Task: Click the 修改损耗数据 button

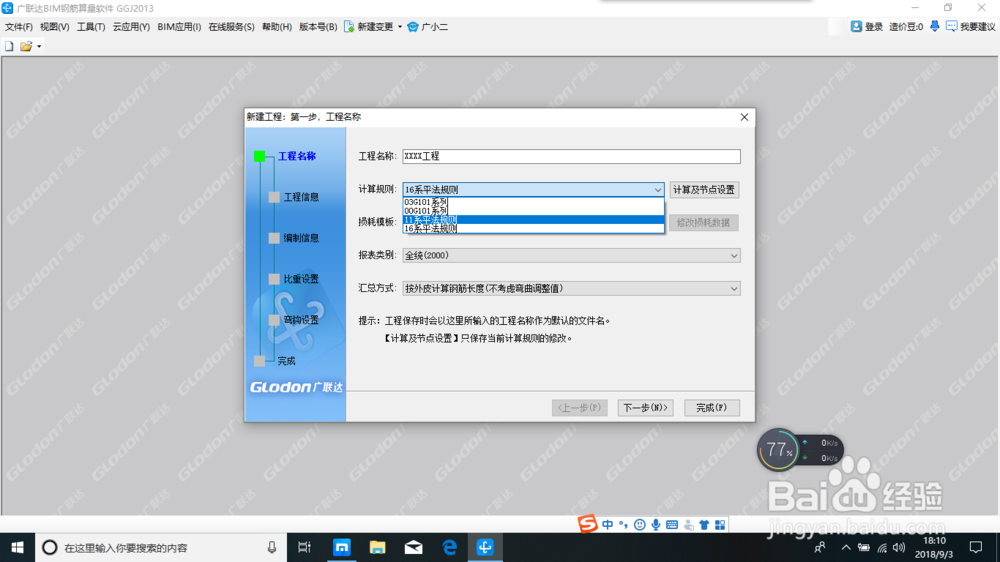Action: tap(703, 223)
